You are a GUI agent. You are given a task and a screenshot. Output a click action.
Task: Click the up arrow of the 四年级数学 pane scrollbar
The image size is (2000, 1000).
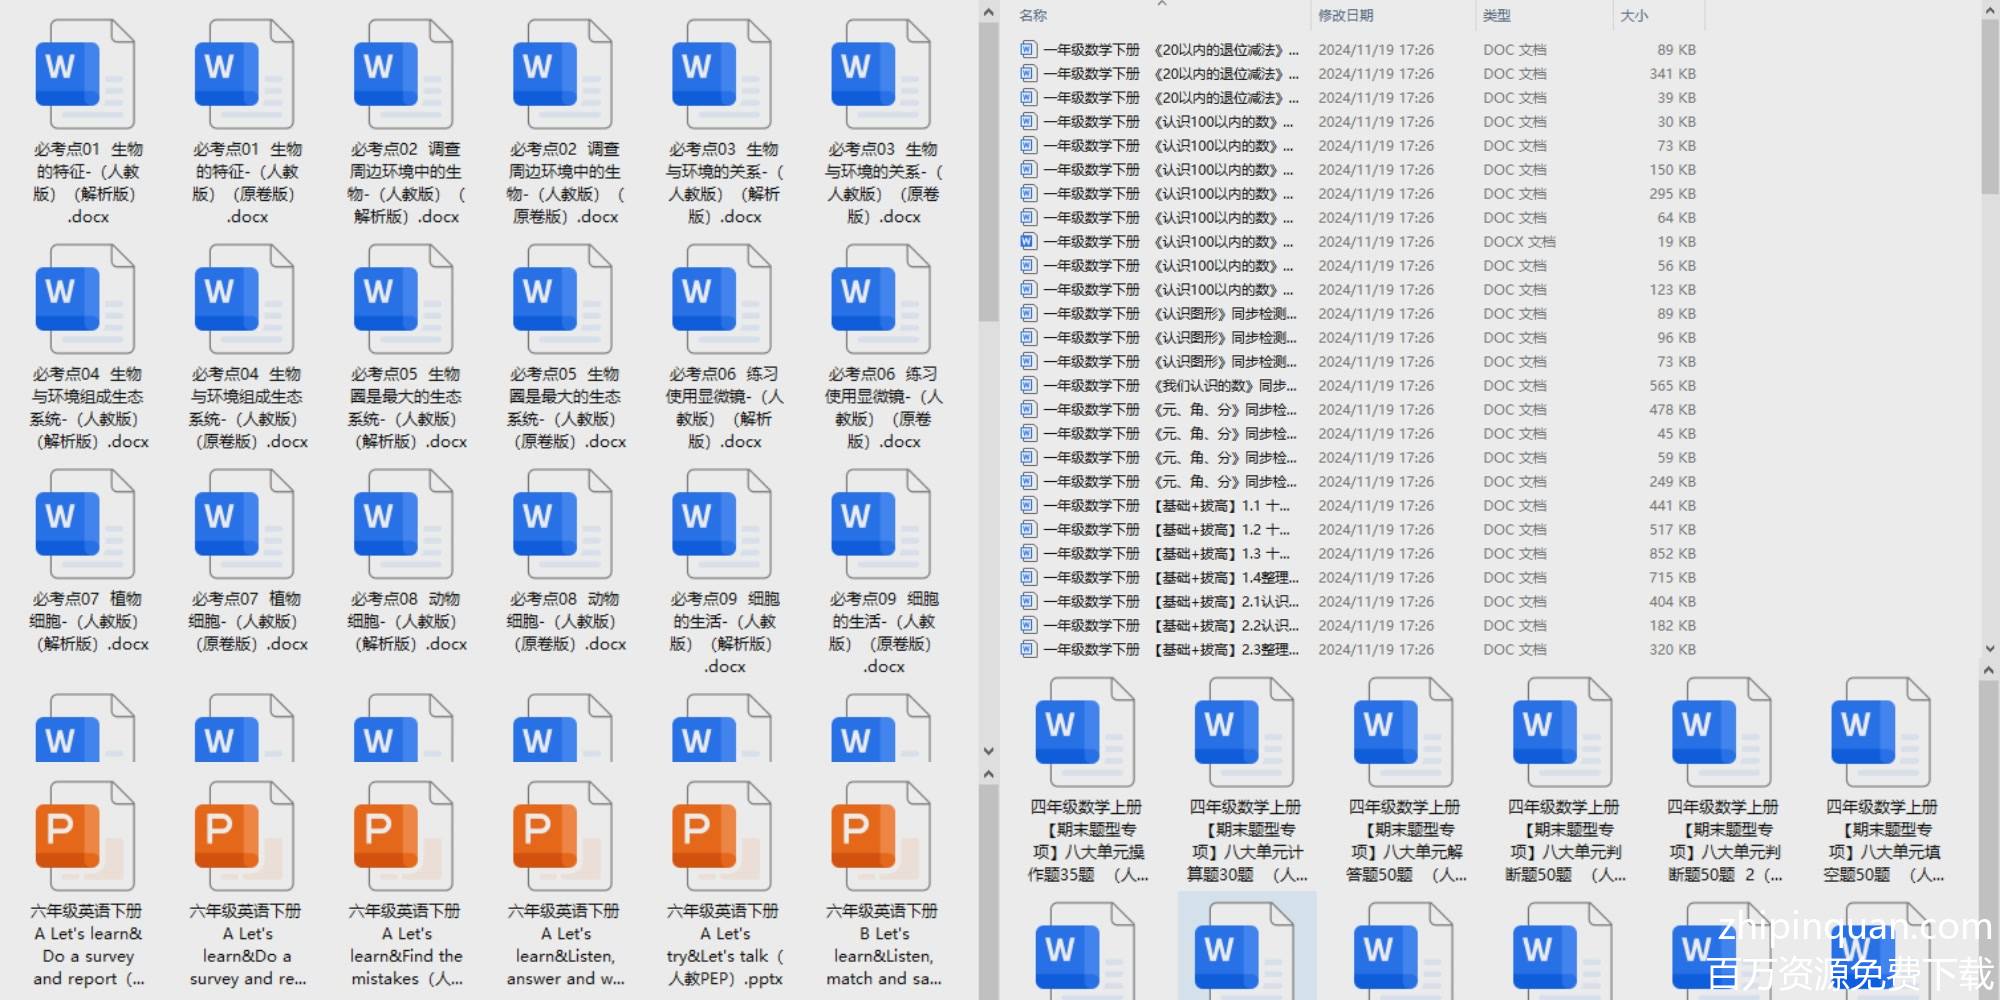(x=1989, y=671)
